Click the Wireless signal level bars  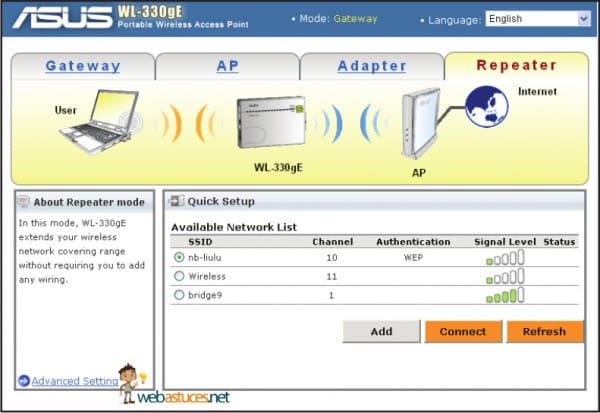[x=505, y=276]
